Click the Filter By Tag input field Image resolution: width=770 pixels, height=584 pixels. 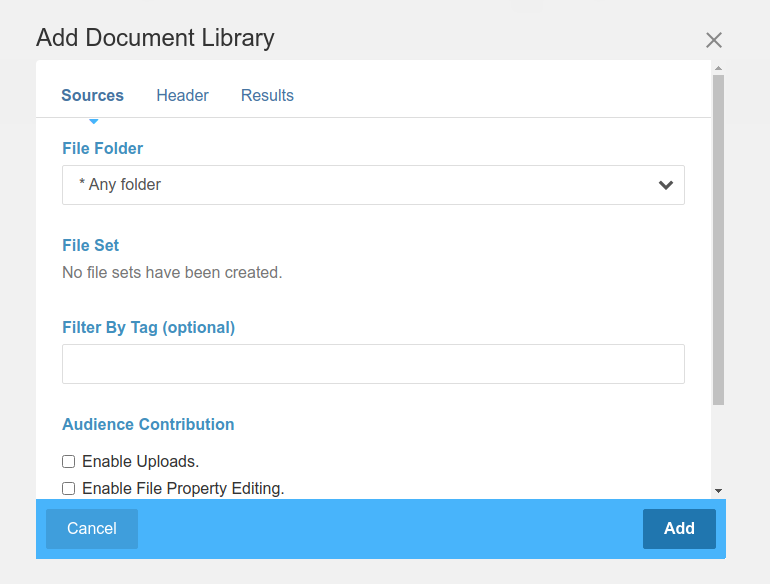coord(373,364)
